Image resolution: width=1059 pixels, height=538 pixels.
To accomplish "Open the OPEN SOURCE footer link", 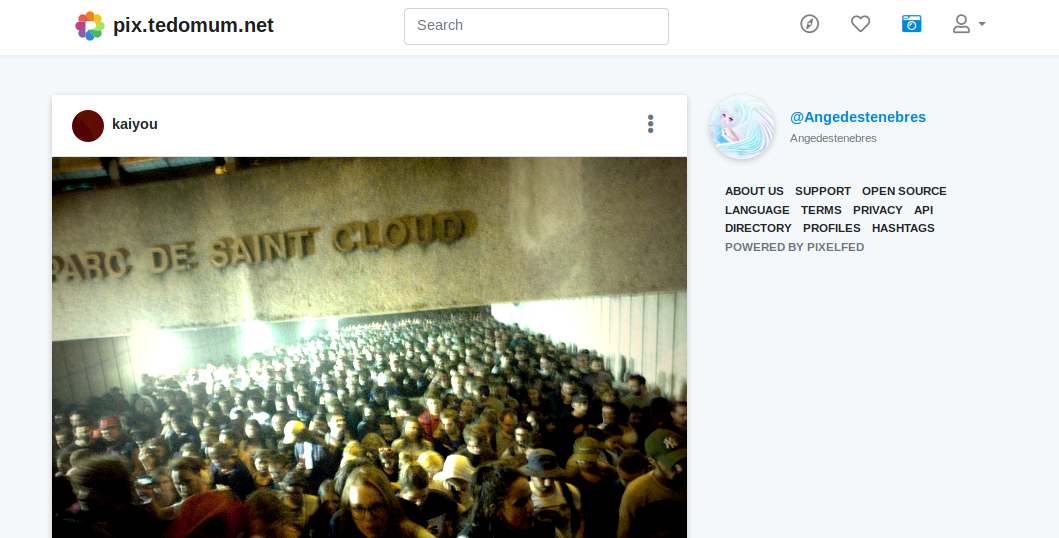I will [904, 191].
